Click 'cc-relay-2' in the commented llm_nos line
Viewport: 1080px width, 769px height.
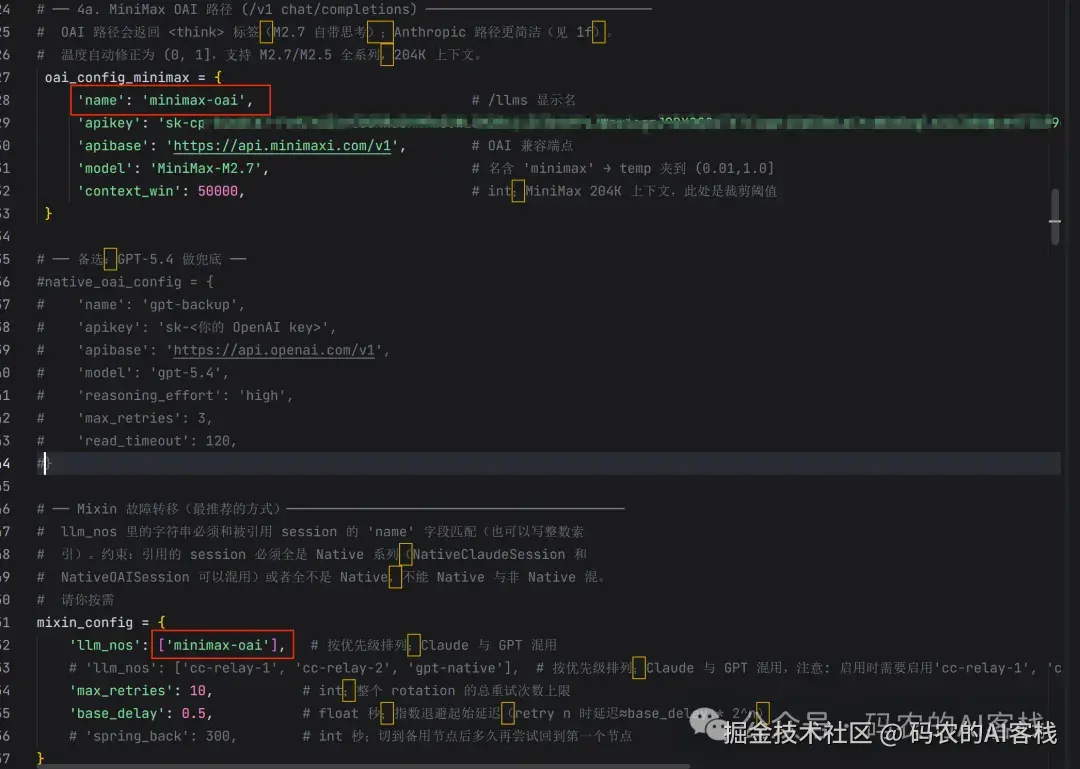click(x=346, y=668)
